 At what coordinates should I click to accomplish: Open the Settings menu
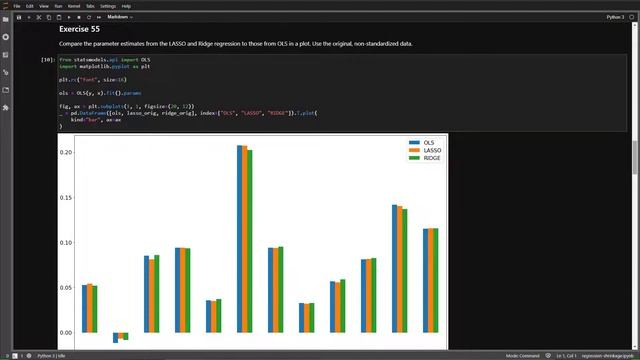108,6
